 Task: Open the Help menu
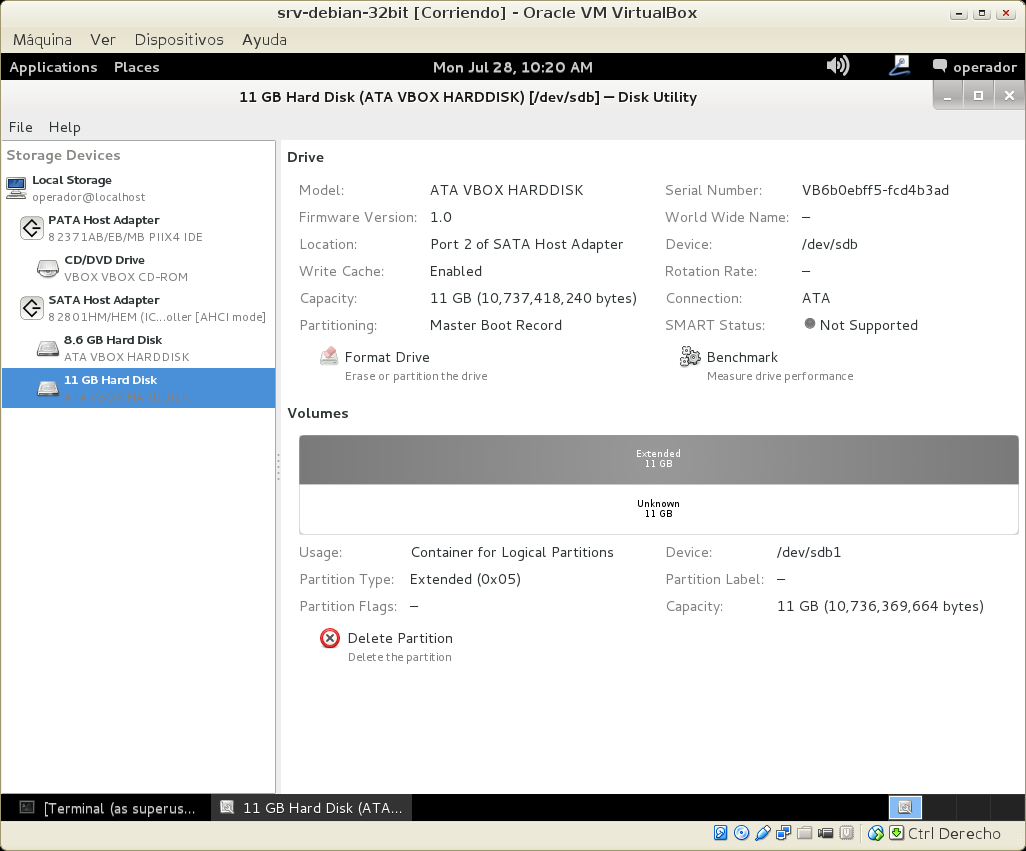[x=64, y=127]
